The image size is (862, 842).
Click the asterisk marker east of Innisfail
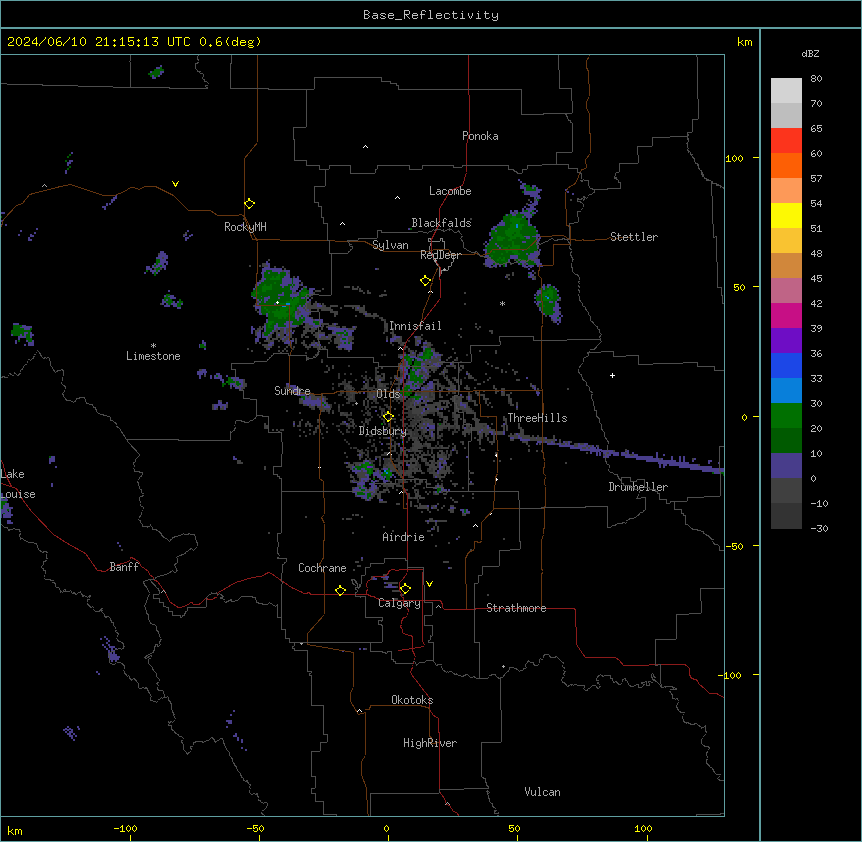pyautogui.click(x=502, y=303)
